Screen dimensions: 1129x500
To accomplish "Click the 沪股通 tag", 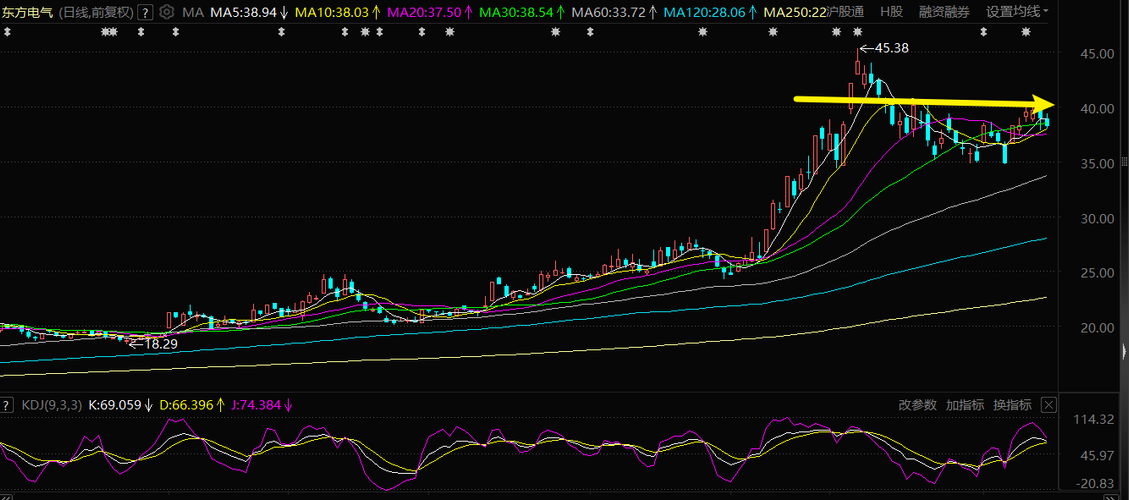I will (x=847, y=12).
